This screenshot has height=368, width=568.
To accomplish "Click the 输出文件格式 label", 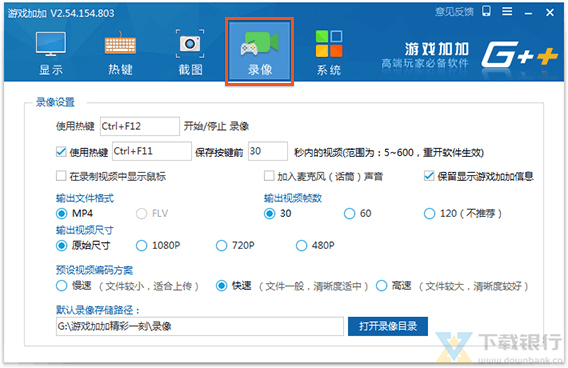I will pyautogui.click(x=85, y=198).
